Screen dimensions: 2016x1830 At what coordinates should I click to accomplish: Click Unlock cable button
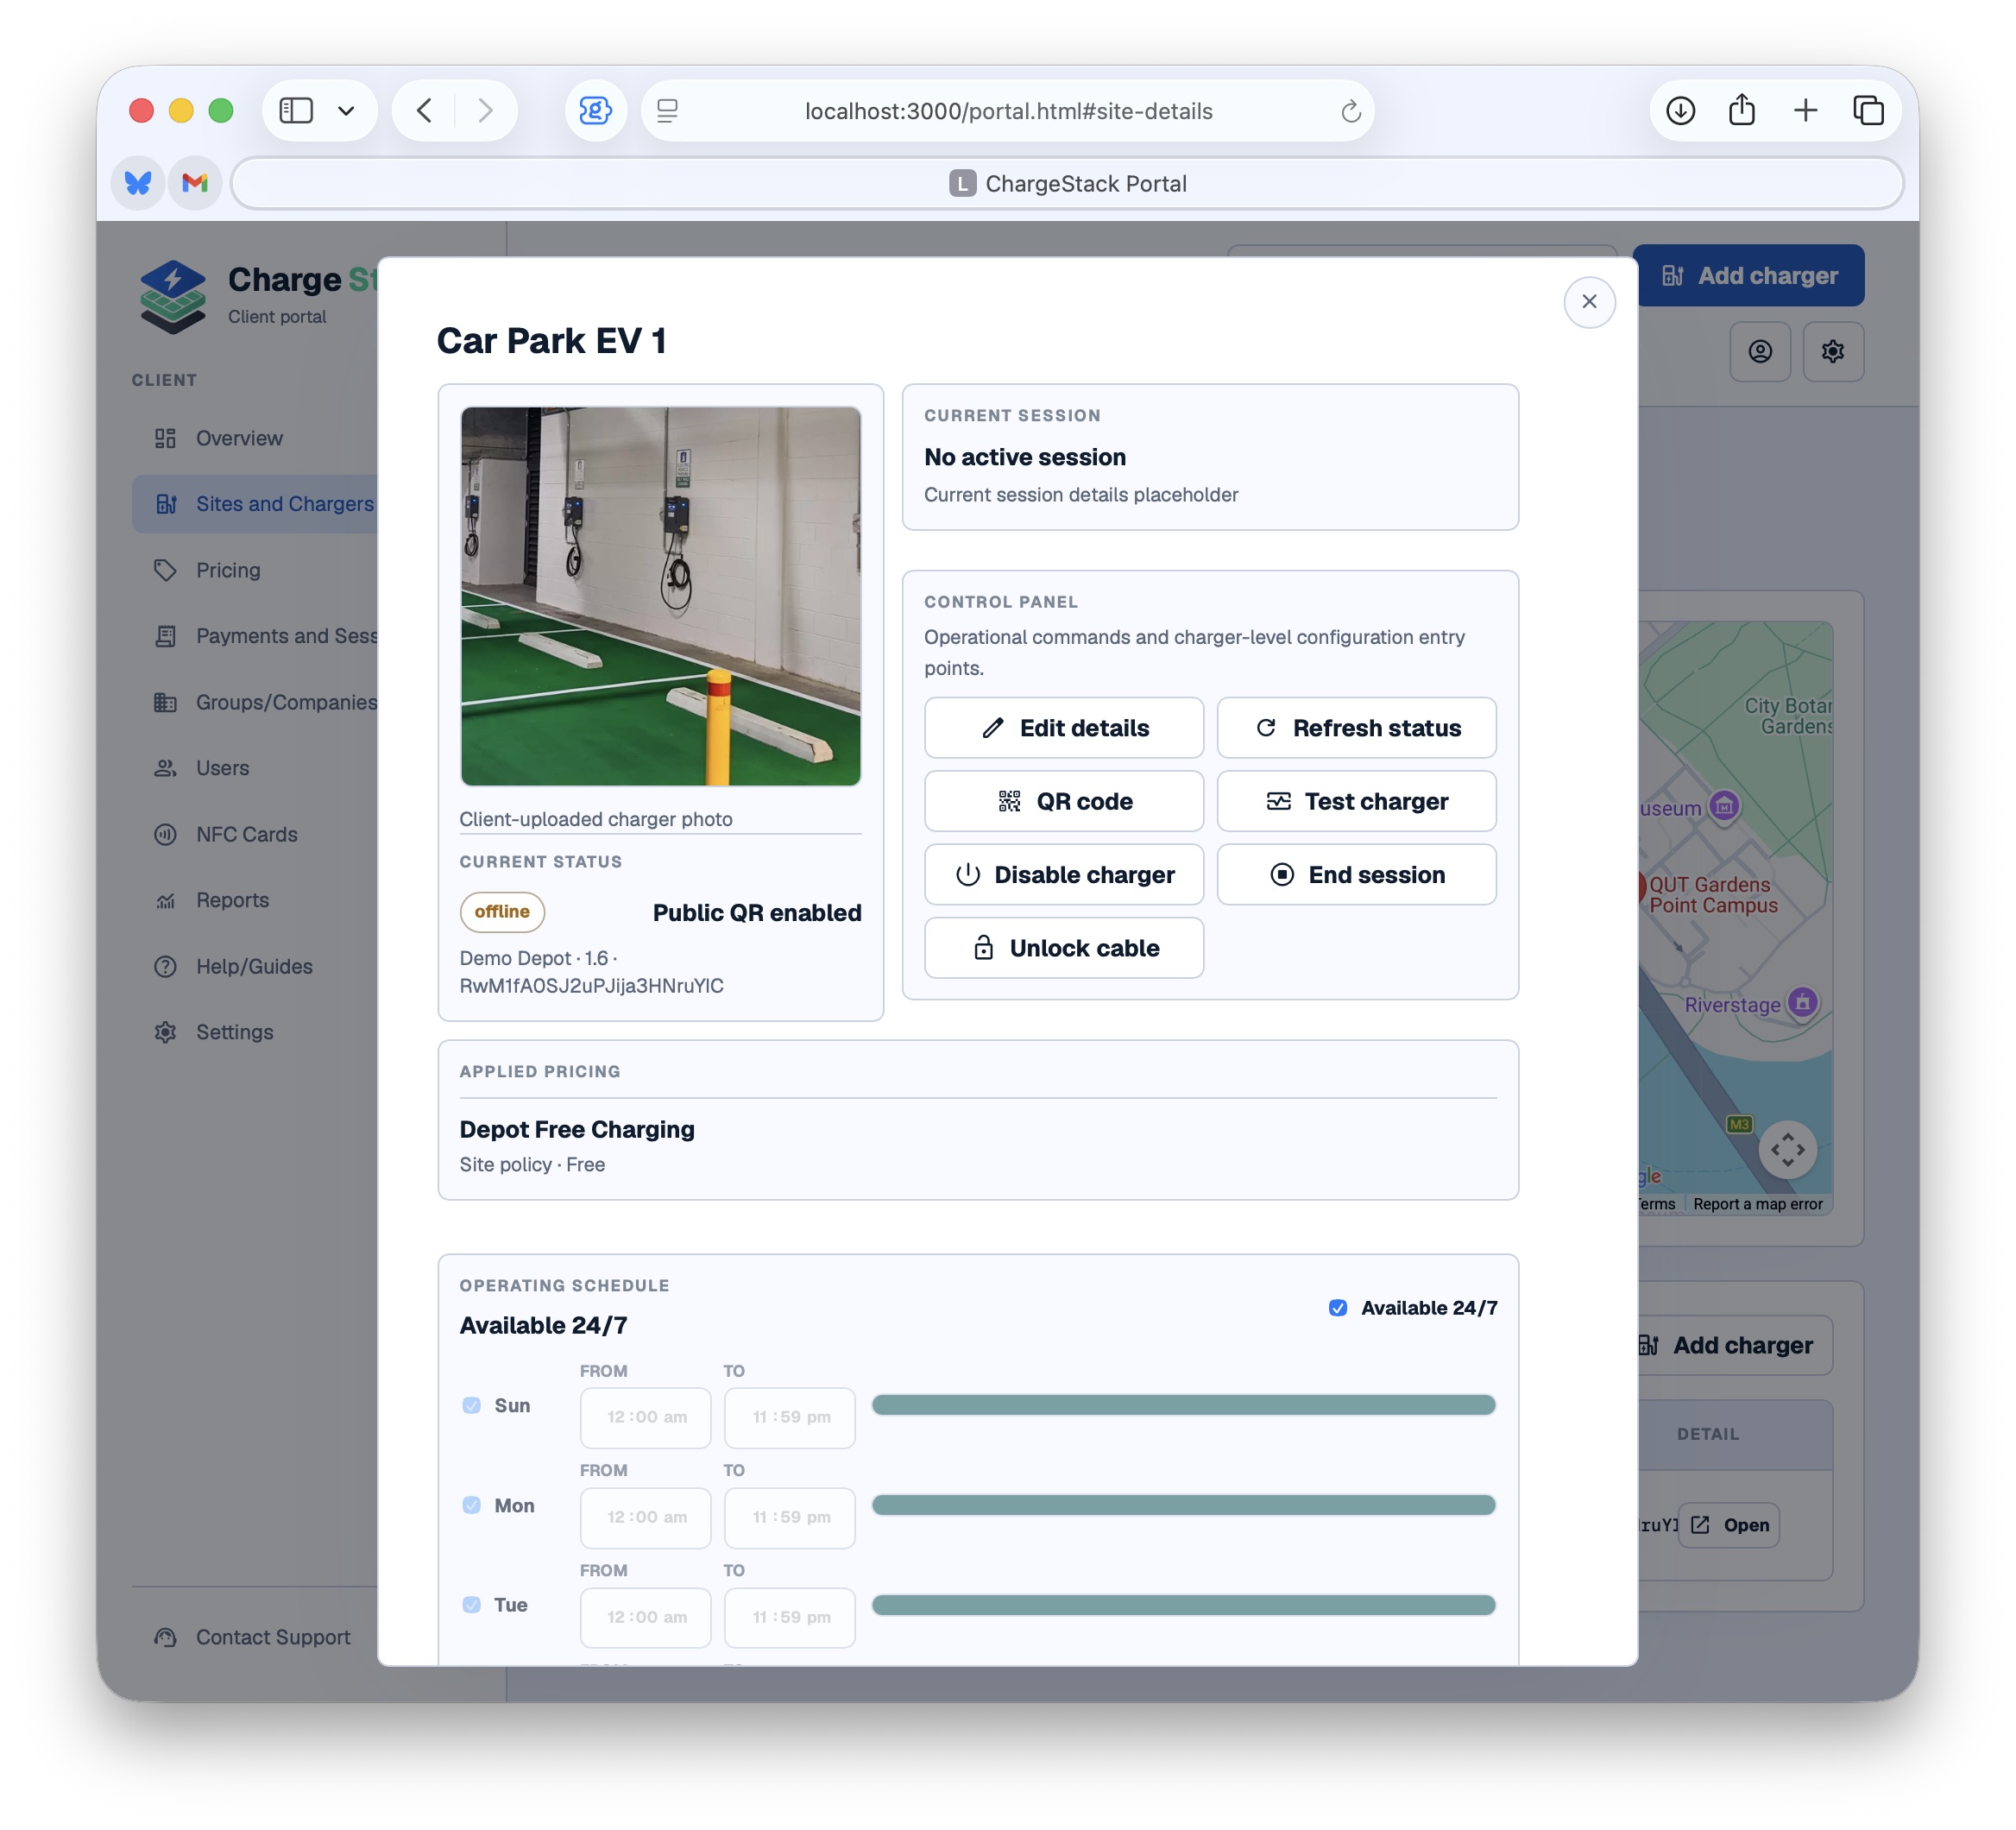click(1064, 948)
